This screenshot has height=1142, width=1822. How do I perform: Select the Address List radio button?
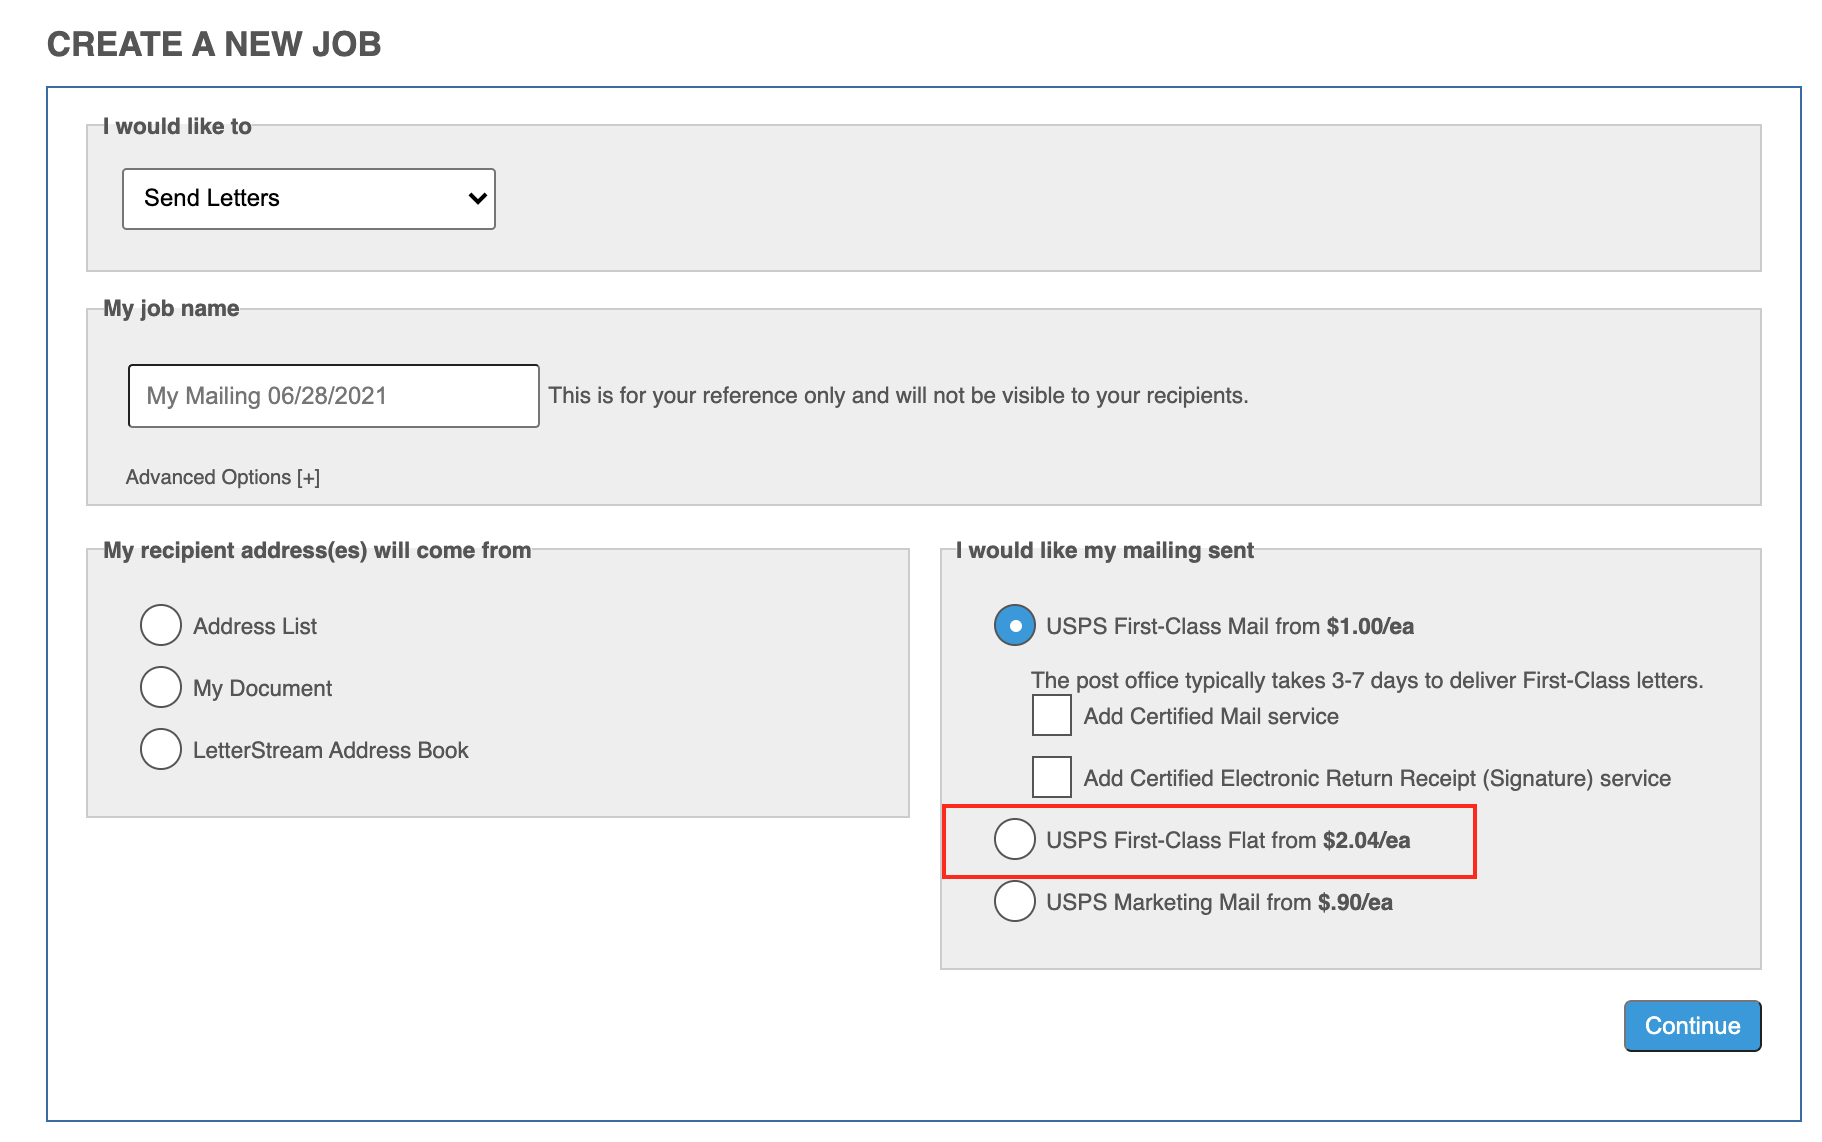point(161,625)
